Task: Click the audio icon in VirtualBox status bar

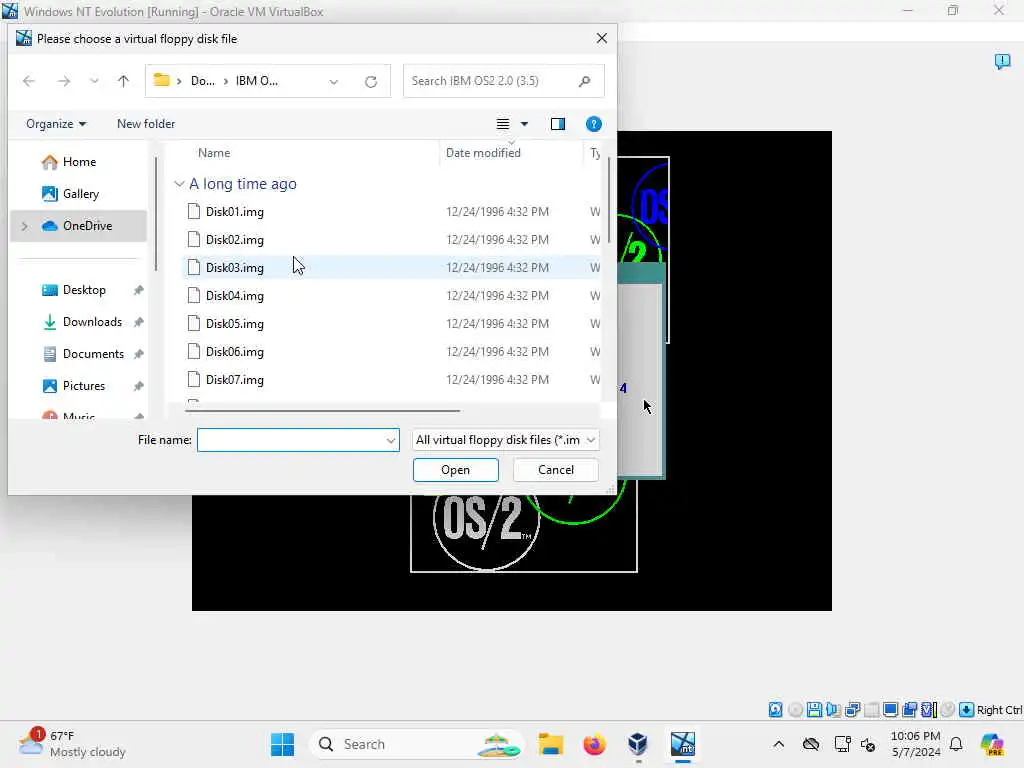Action: pos(833,709)
